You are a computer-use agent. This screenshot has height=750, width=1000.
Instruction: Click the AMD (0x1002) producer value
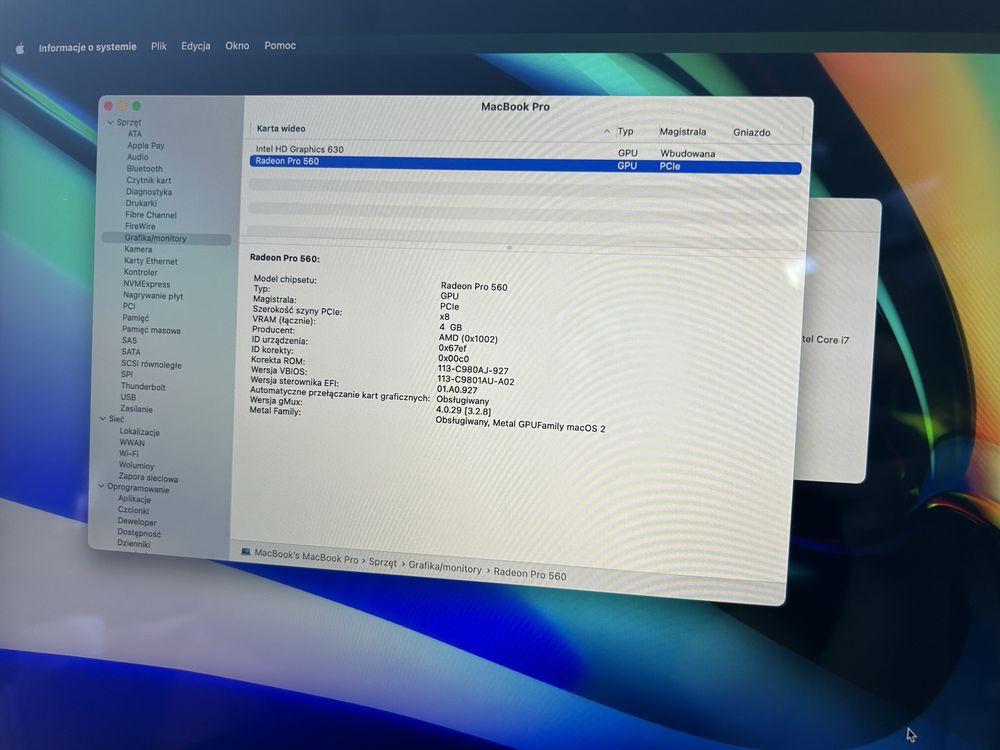tap(468, 339)
